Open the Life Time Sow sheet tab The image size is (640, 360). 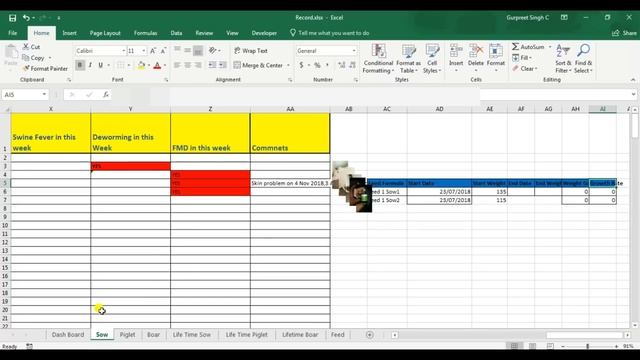192,335
